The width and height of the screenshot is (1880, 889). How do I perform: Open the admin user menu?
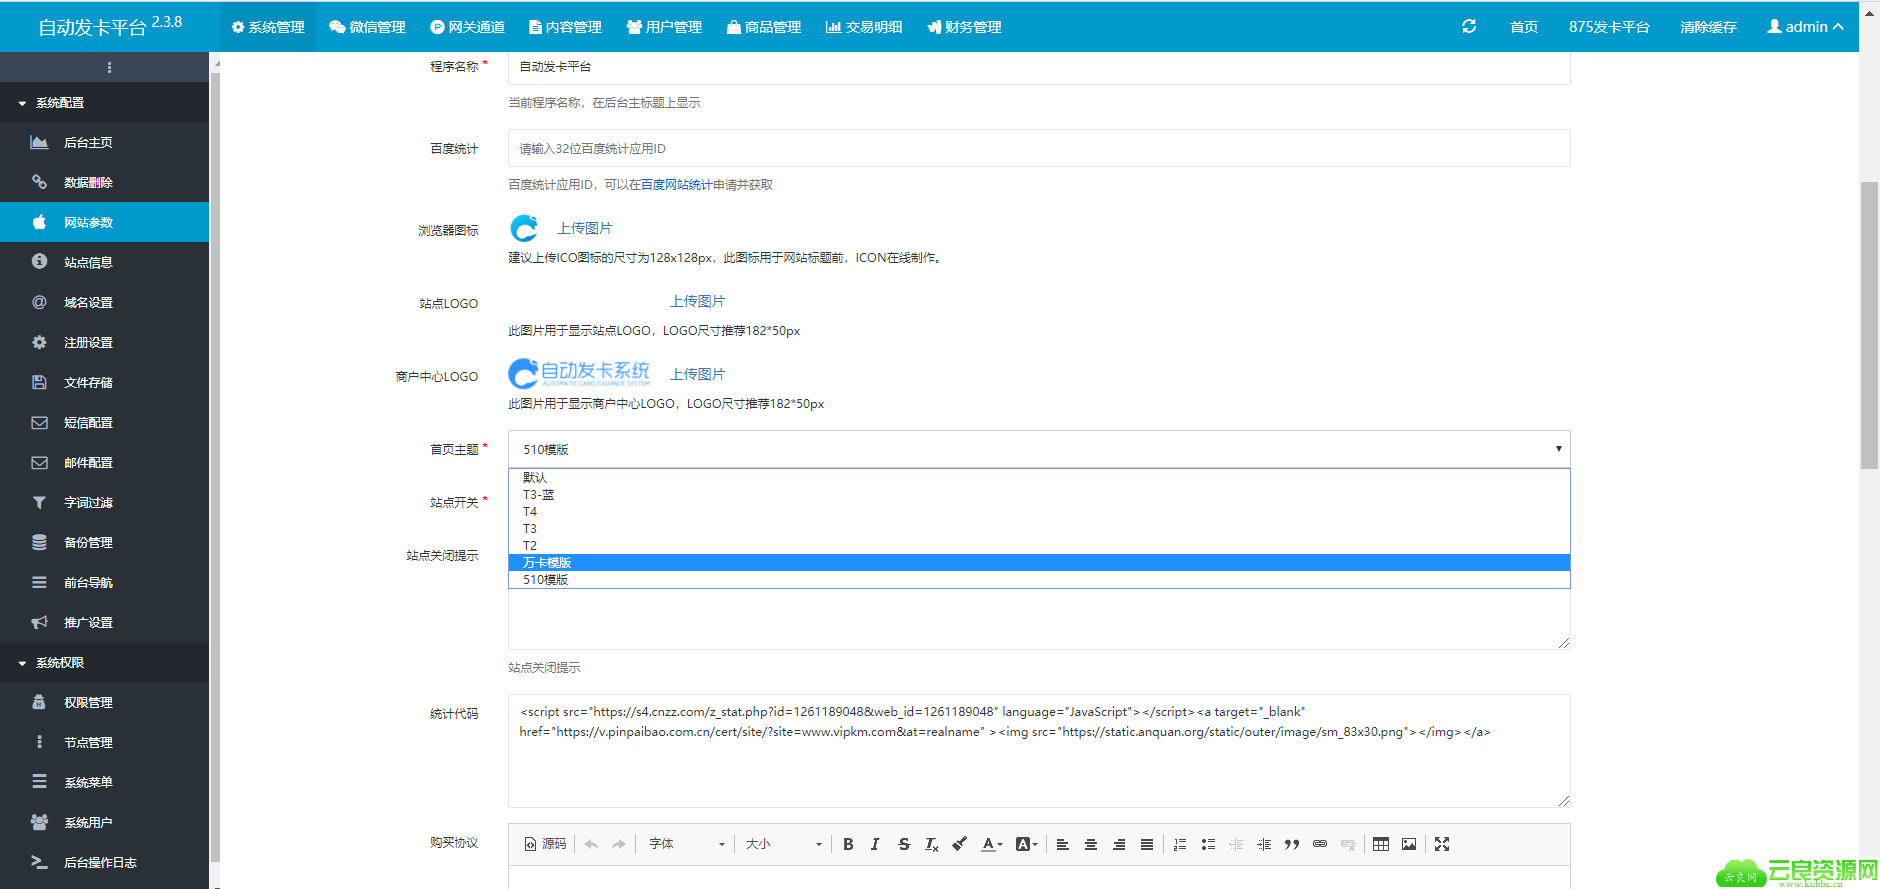(1805, 27)
